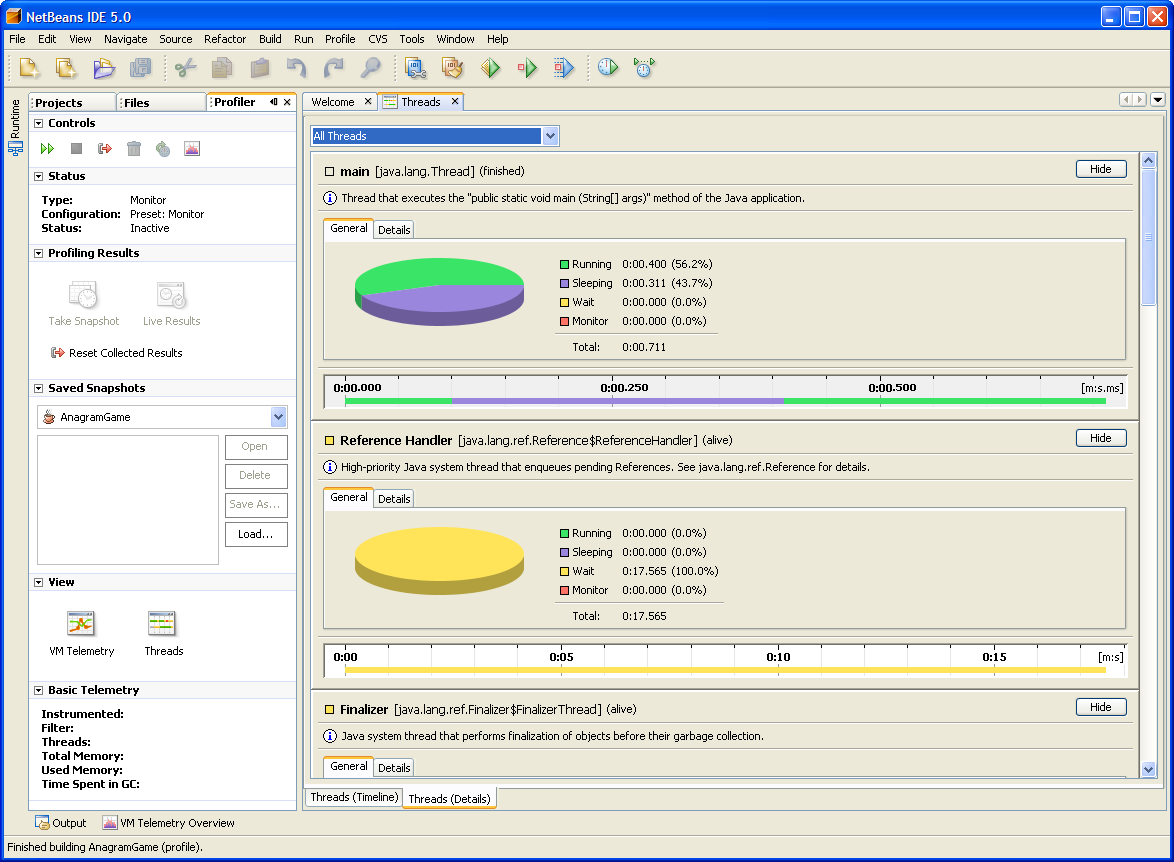Minimize the Profiler panel with its pin icon
Viewport: 1174px width, 862px height.
coord(274,102)
